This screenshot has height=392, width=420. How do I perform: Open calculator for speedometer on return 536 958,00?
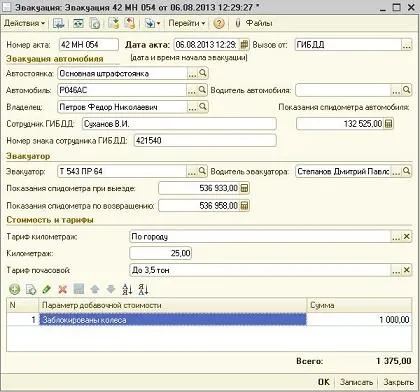pos(244,205)
